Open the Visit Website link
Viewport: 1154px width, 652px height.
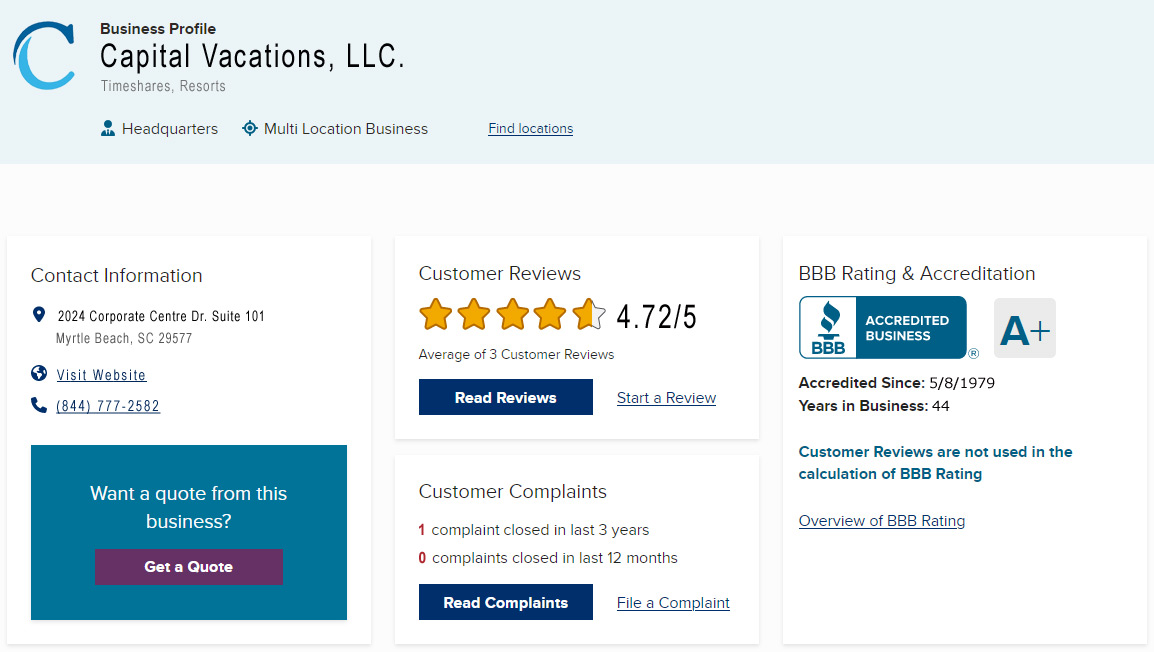pyautogui.click(x=101, y=375)
